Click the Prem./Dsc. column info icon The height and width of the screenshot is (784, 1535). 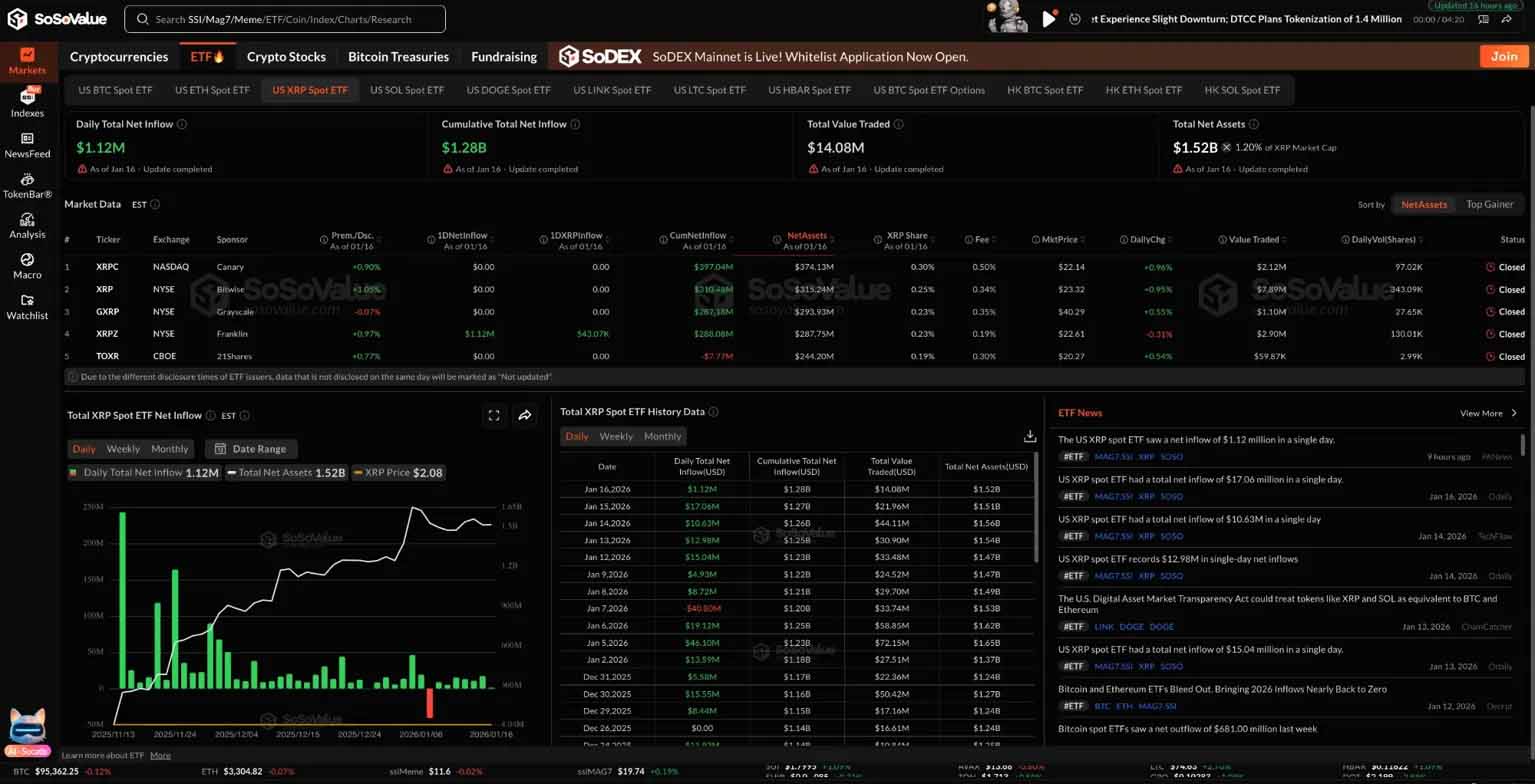point(325,240)
